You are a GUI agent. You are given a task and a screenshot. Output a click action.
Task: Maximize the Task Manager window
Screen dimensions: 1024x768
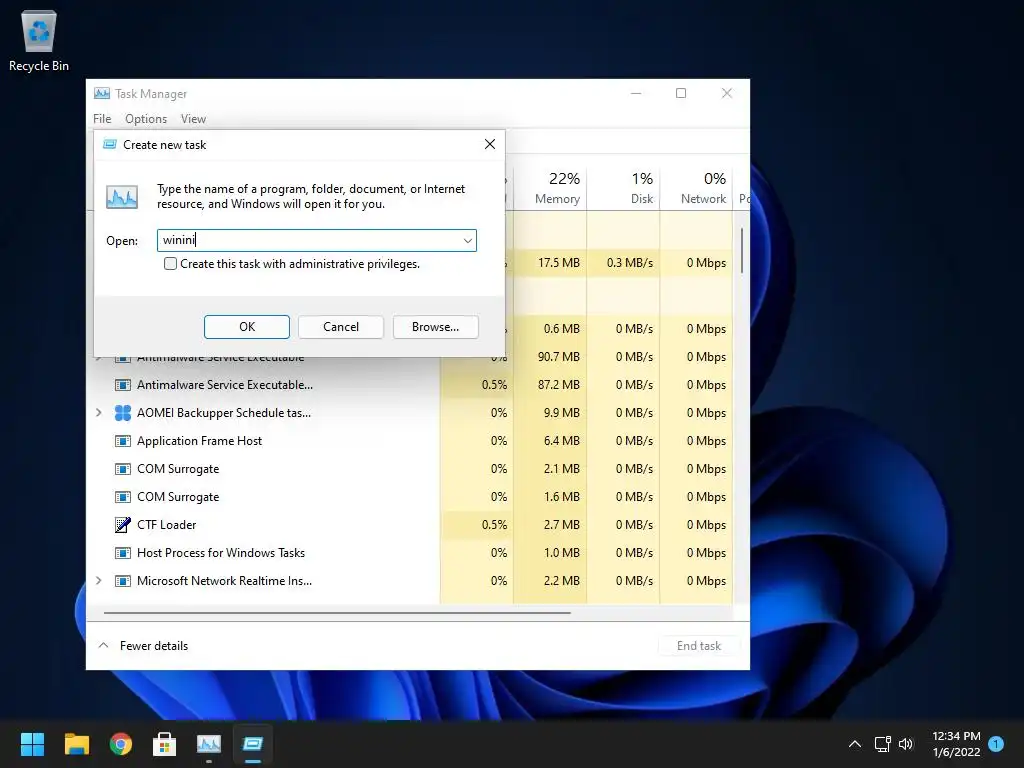[x=681, y=93]
